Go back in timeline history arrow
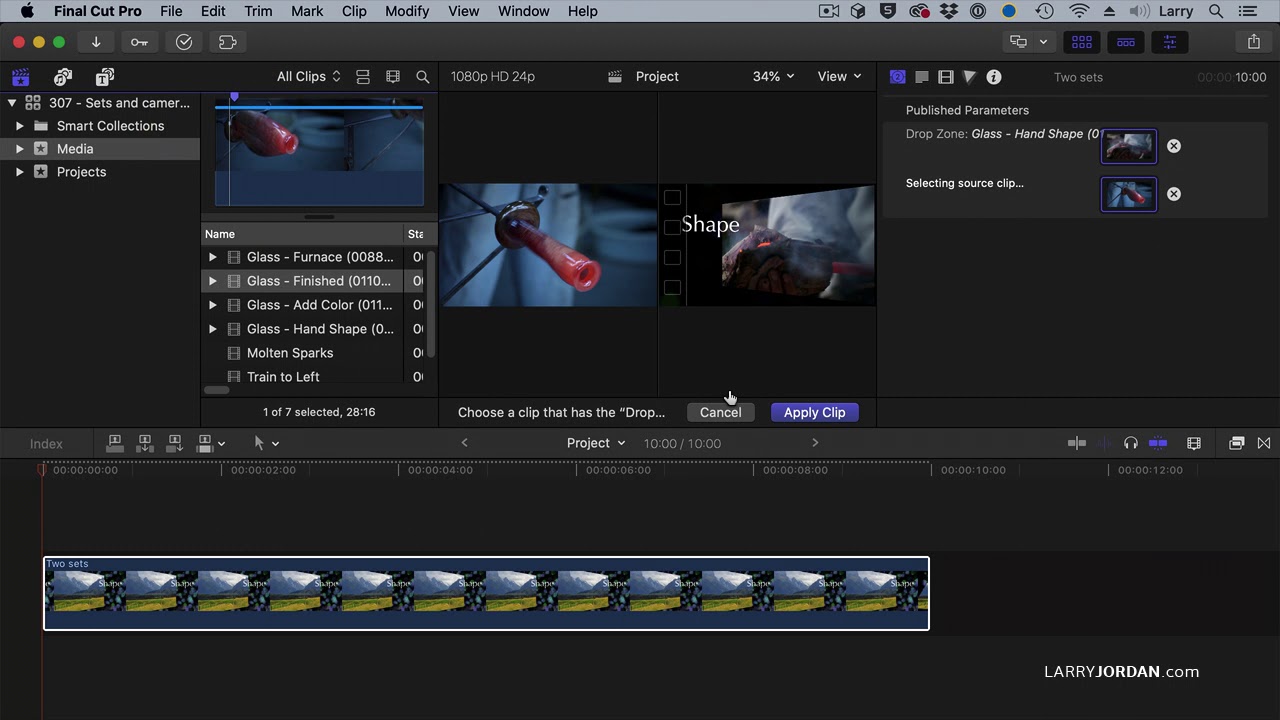 (x=464, y=443)
